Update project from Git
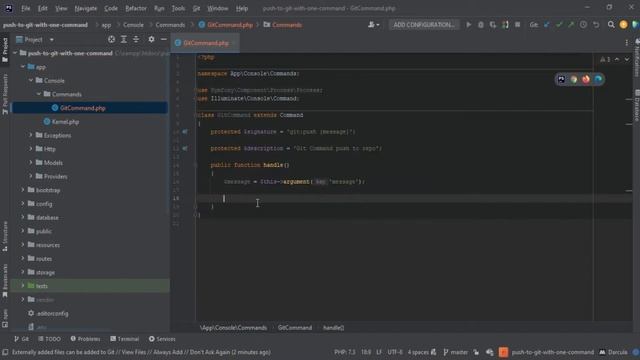The height and width of the screenshot is (360, 640). (x=547, y=25)
